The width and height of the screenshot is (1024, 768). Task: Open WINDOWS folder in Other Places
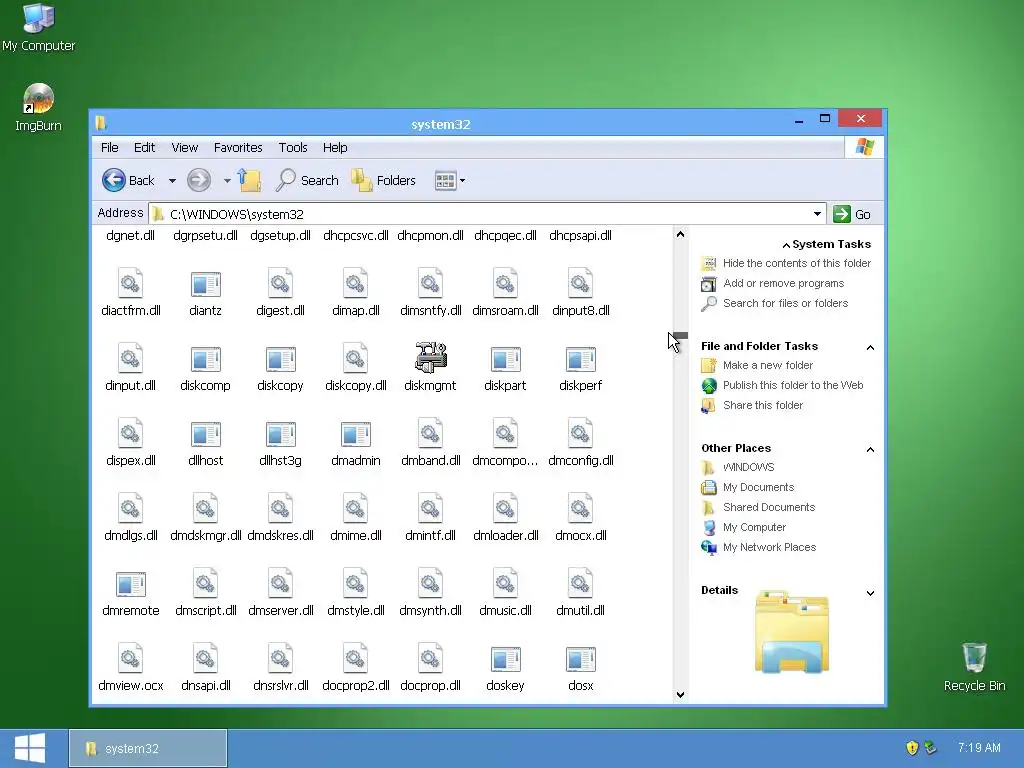click(748, 467)
